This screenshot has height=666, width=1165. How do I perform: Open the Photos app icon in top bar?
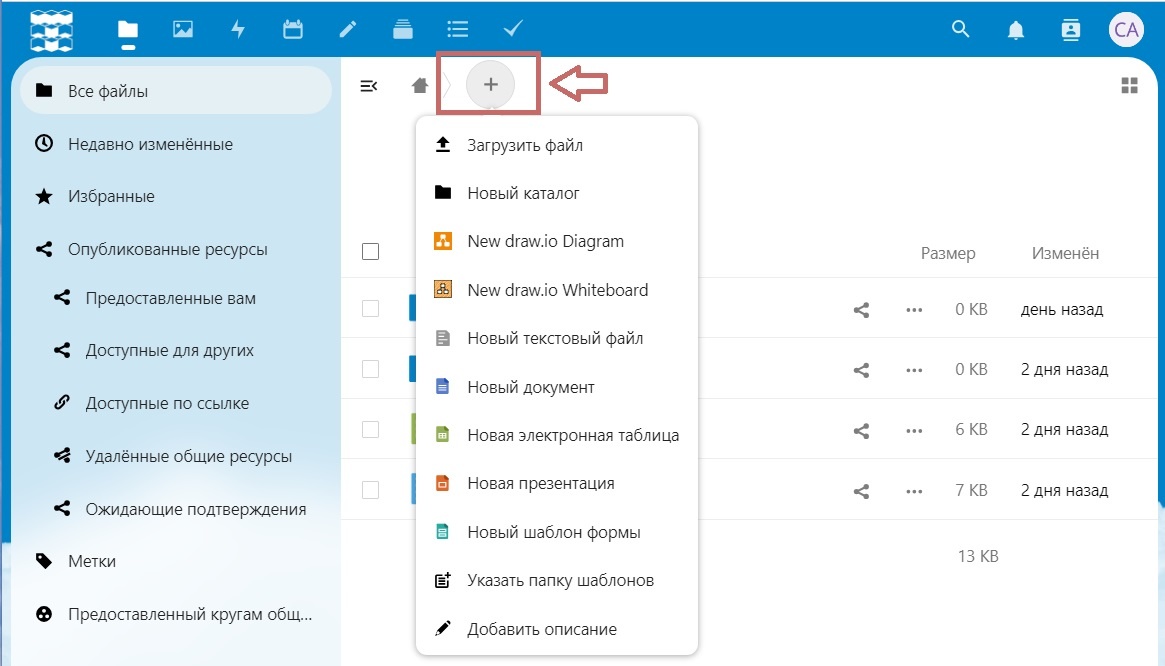coord(183,29)
